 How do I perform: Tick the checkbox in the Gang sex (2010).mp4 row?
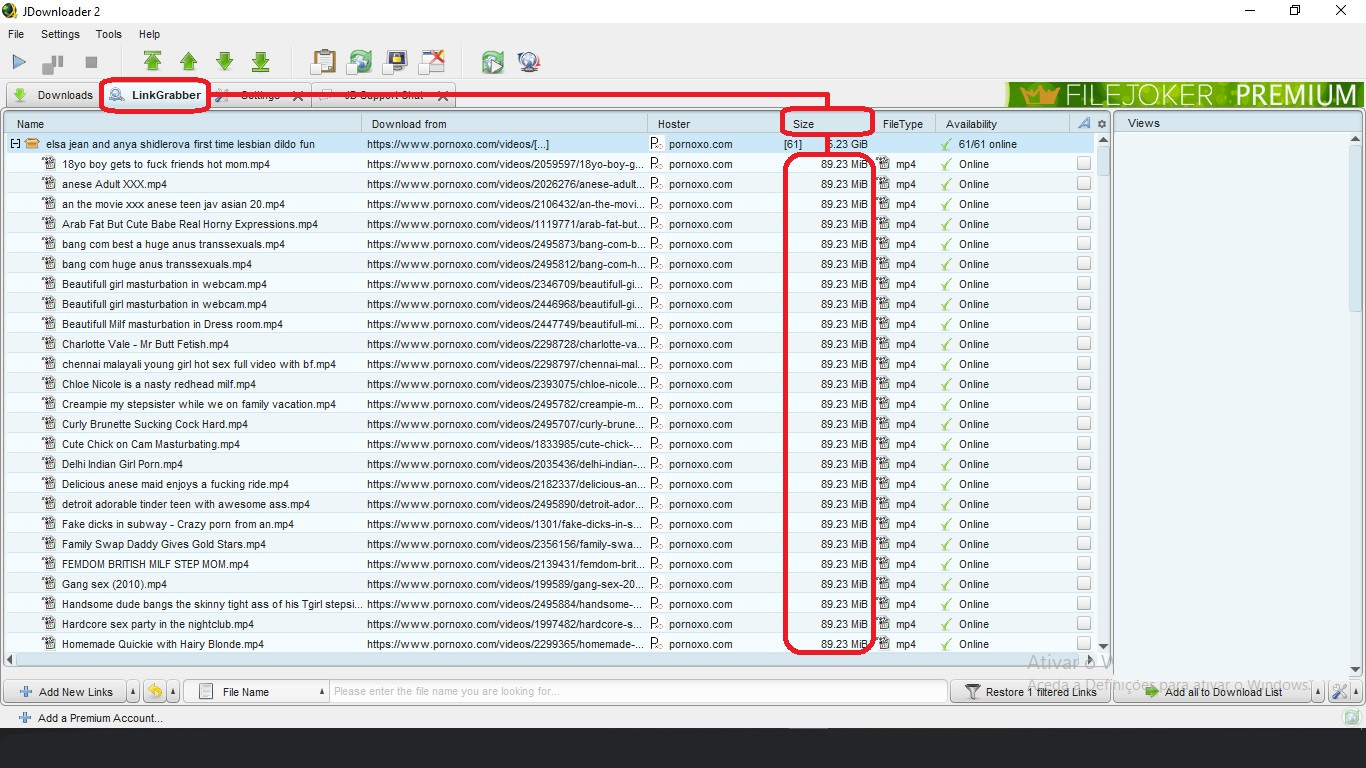[1084, 584]
